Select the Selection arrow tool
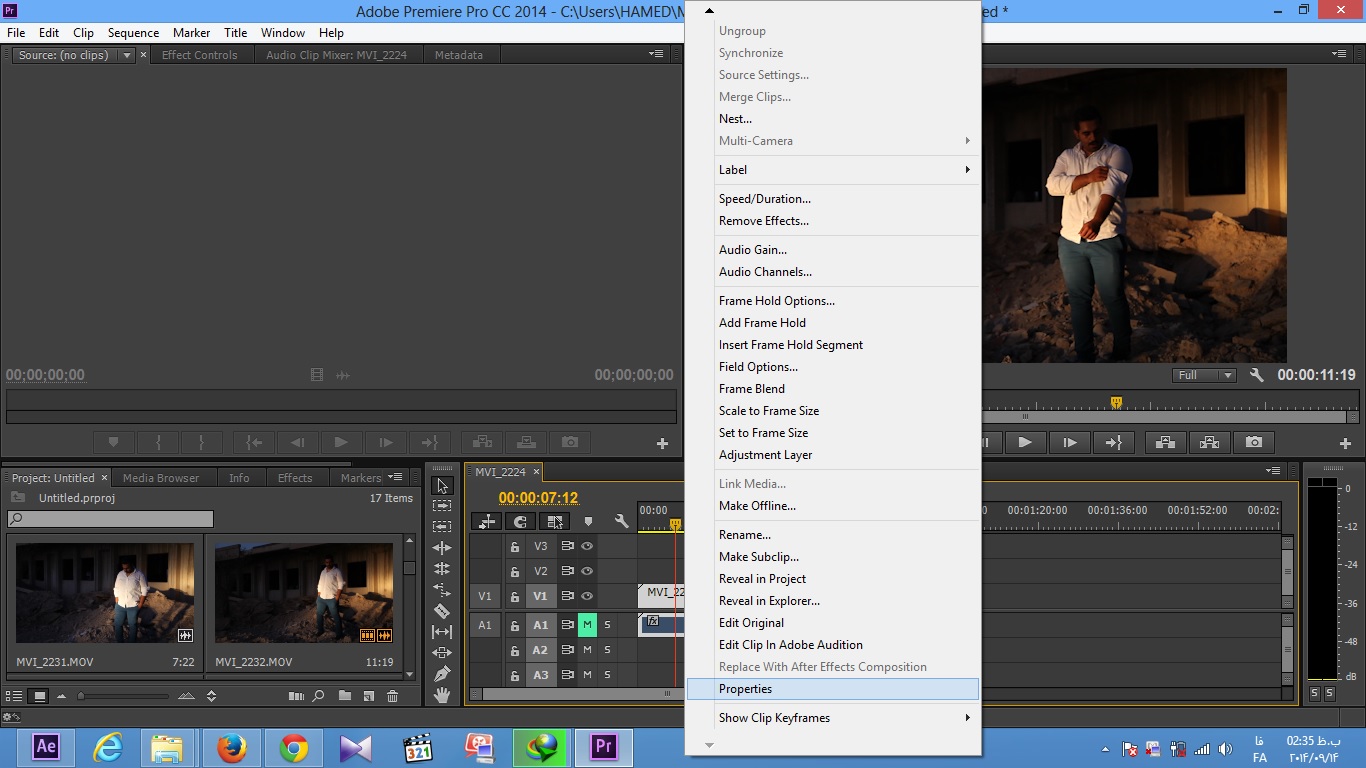The height and width of the screenshot is (768, 1366). click(x=442, y=485)
